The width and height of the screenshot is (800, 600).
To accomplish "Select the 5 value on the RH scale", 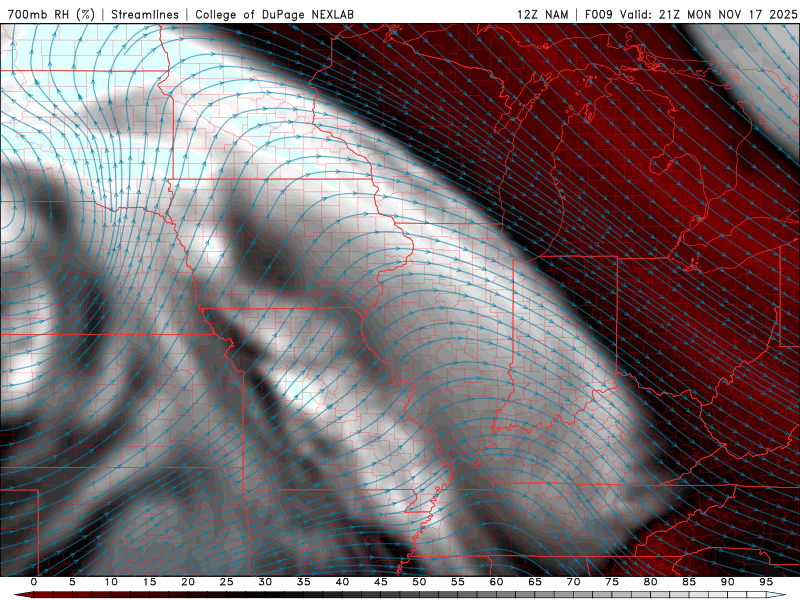I will tap(72, 582).
